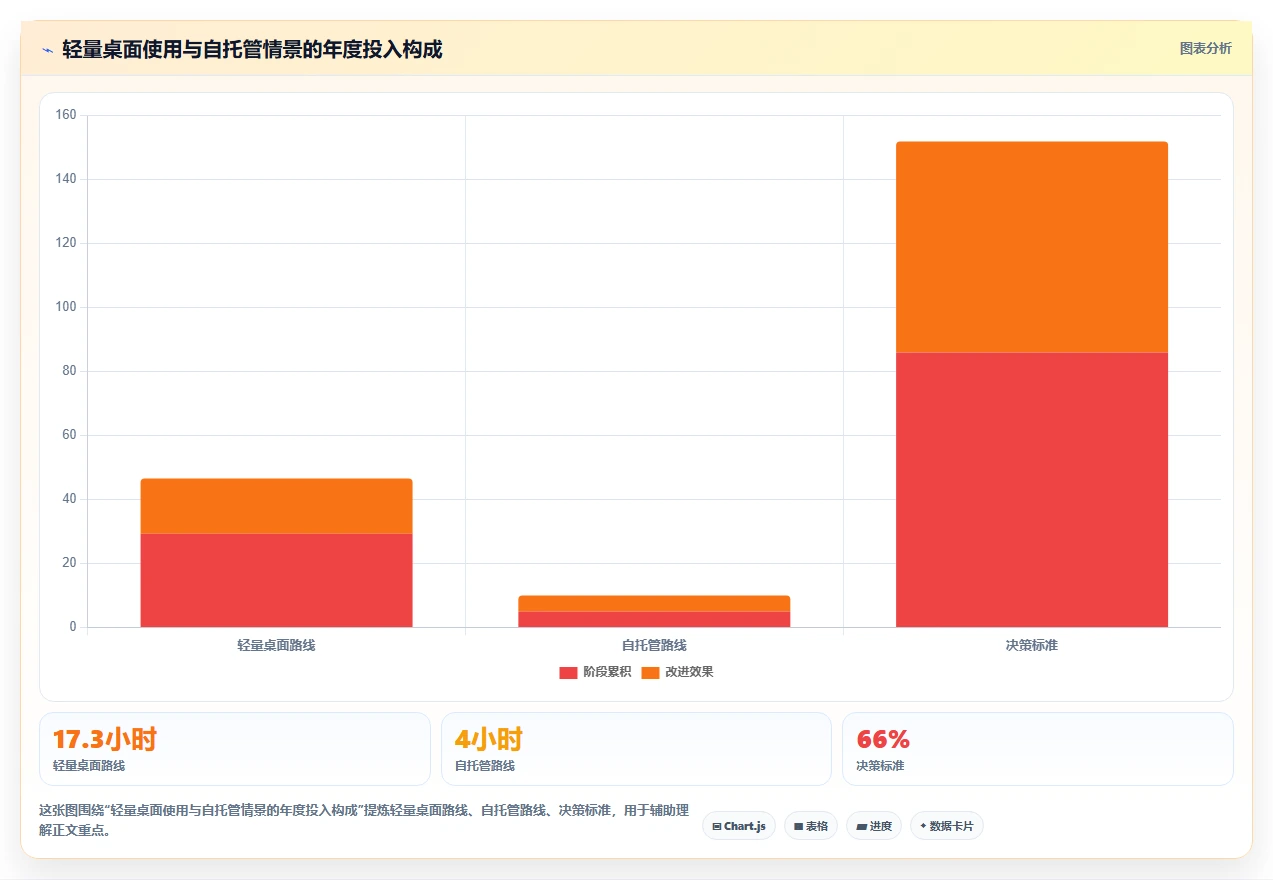Select the 进度 tag
The image size is (1273, 880).
point(874,826)
